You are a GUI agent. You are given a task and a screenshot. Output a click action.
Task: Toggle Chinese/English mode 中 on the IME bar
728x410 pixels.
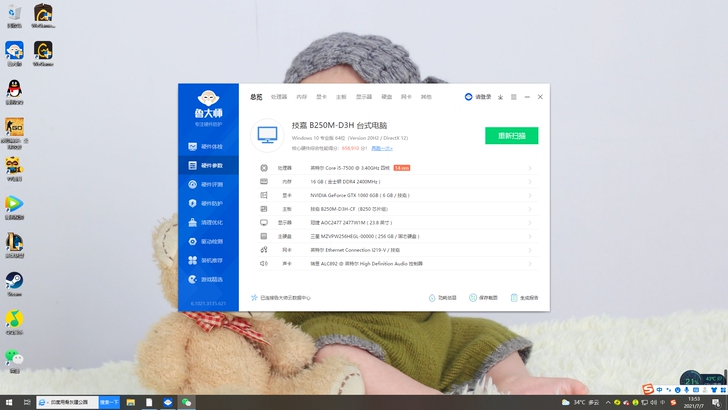659,390
